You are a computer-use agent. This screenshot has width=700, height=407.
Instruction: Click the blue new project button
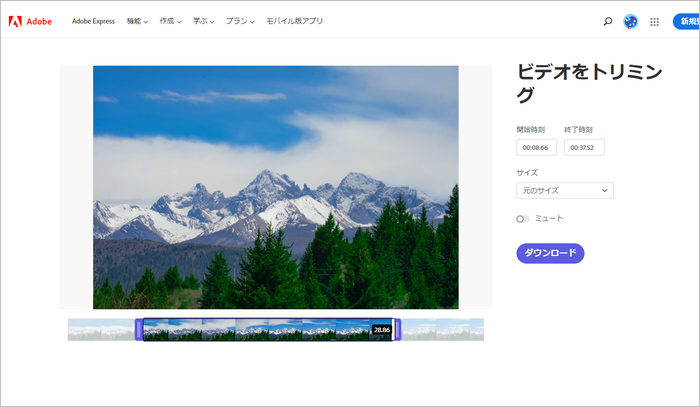pyautogui.click(x=686, y=21)
